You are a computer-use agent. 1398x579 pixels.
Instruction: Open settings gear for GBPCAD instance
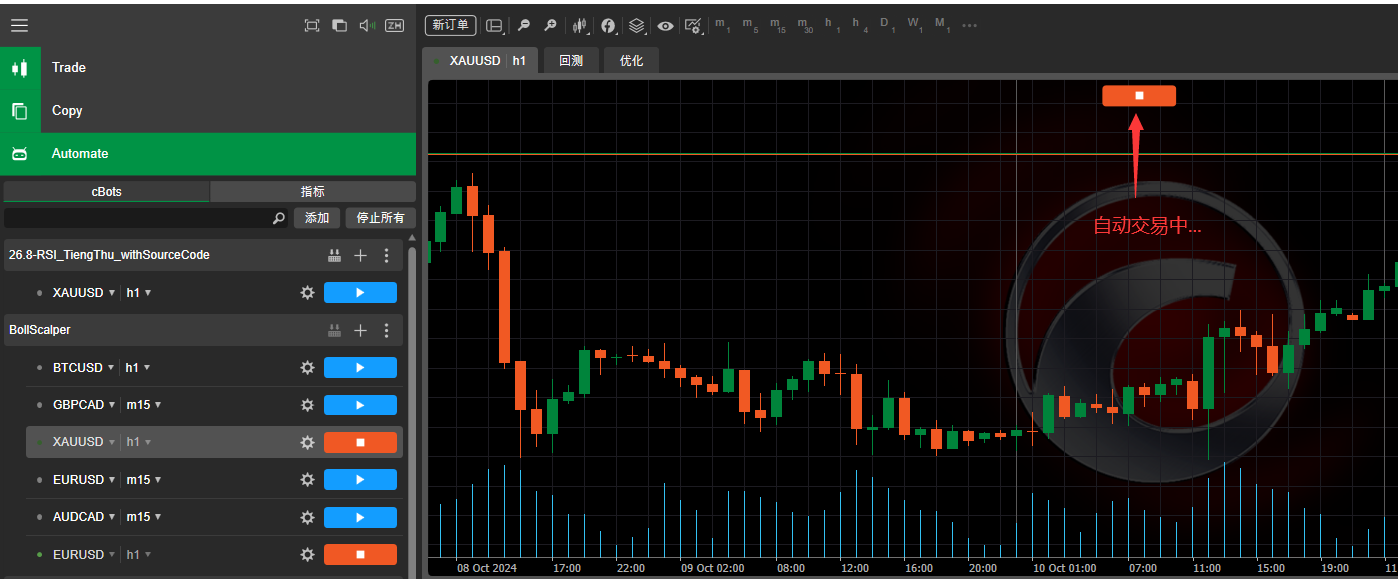pyautogui.click(x=307, y=405)
